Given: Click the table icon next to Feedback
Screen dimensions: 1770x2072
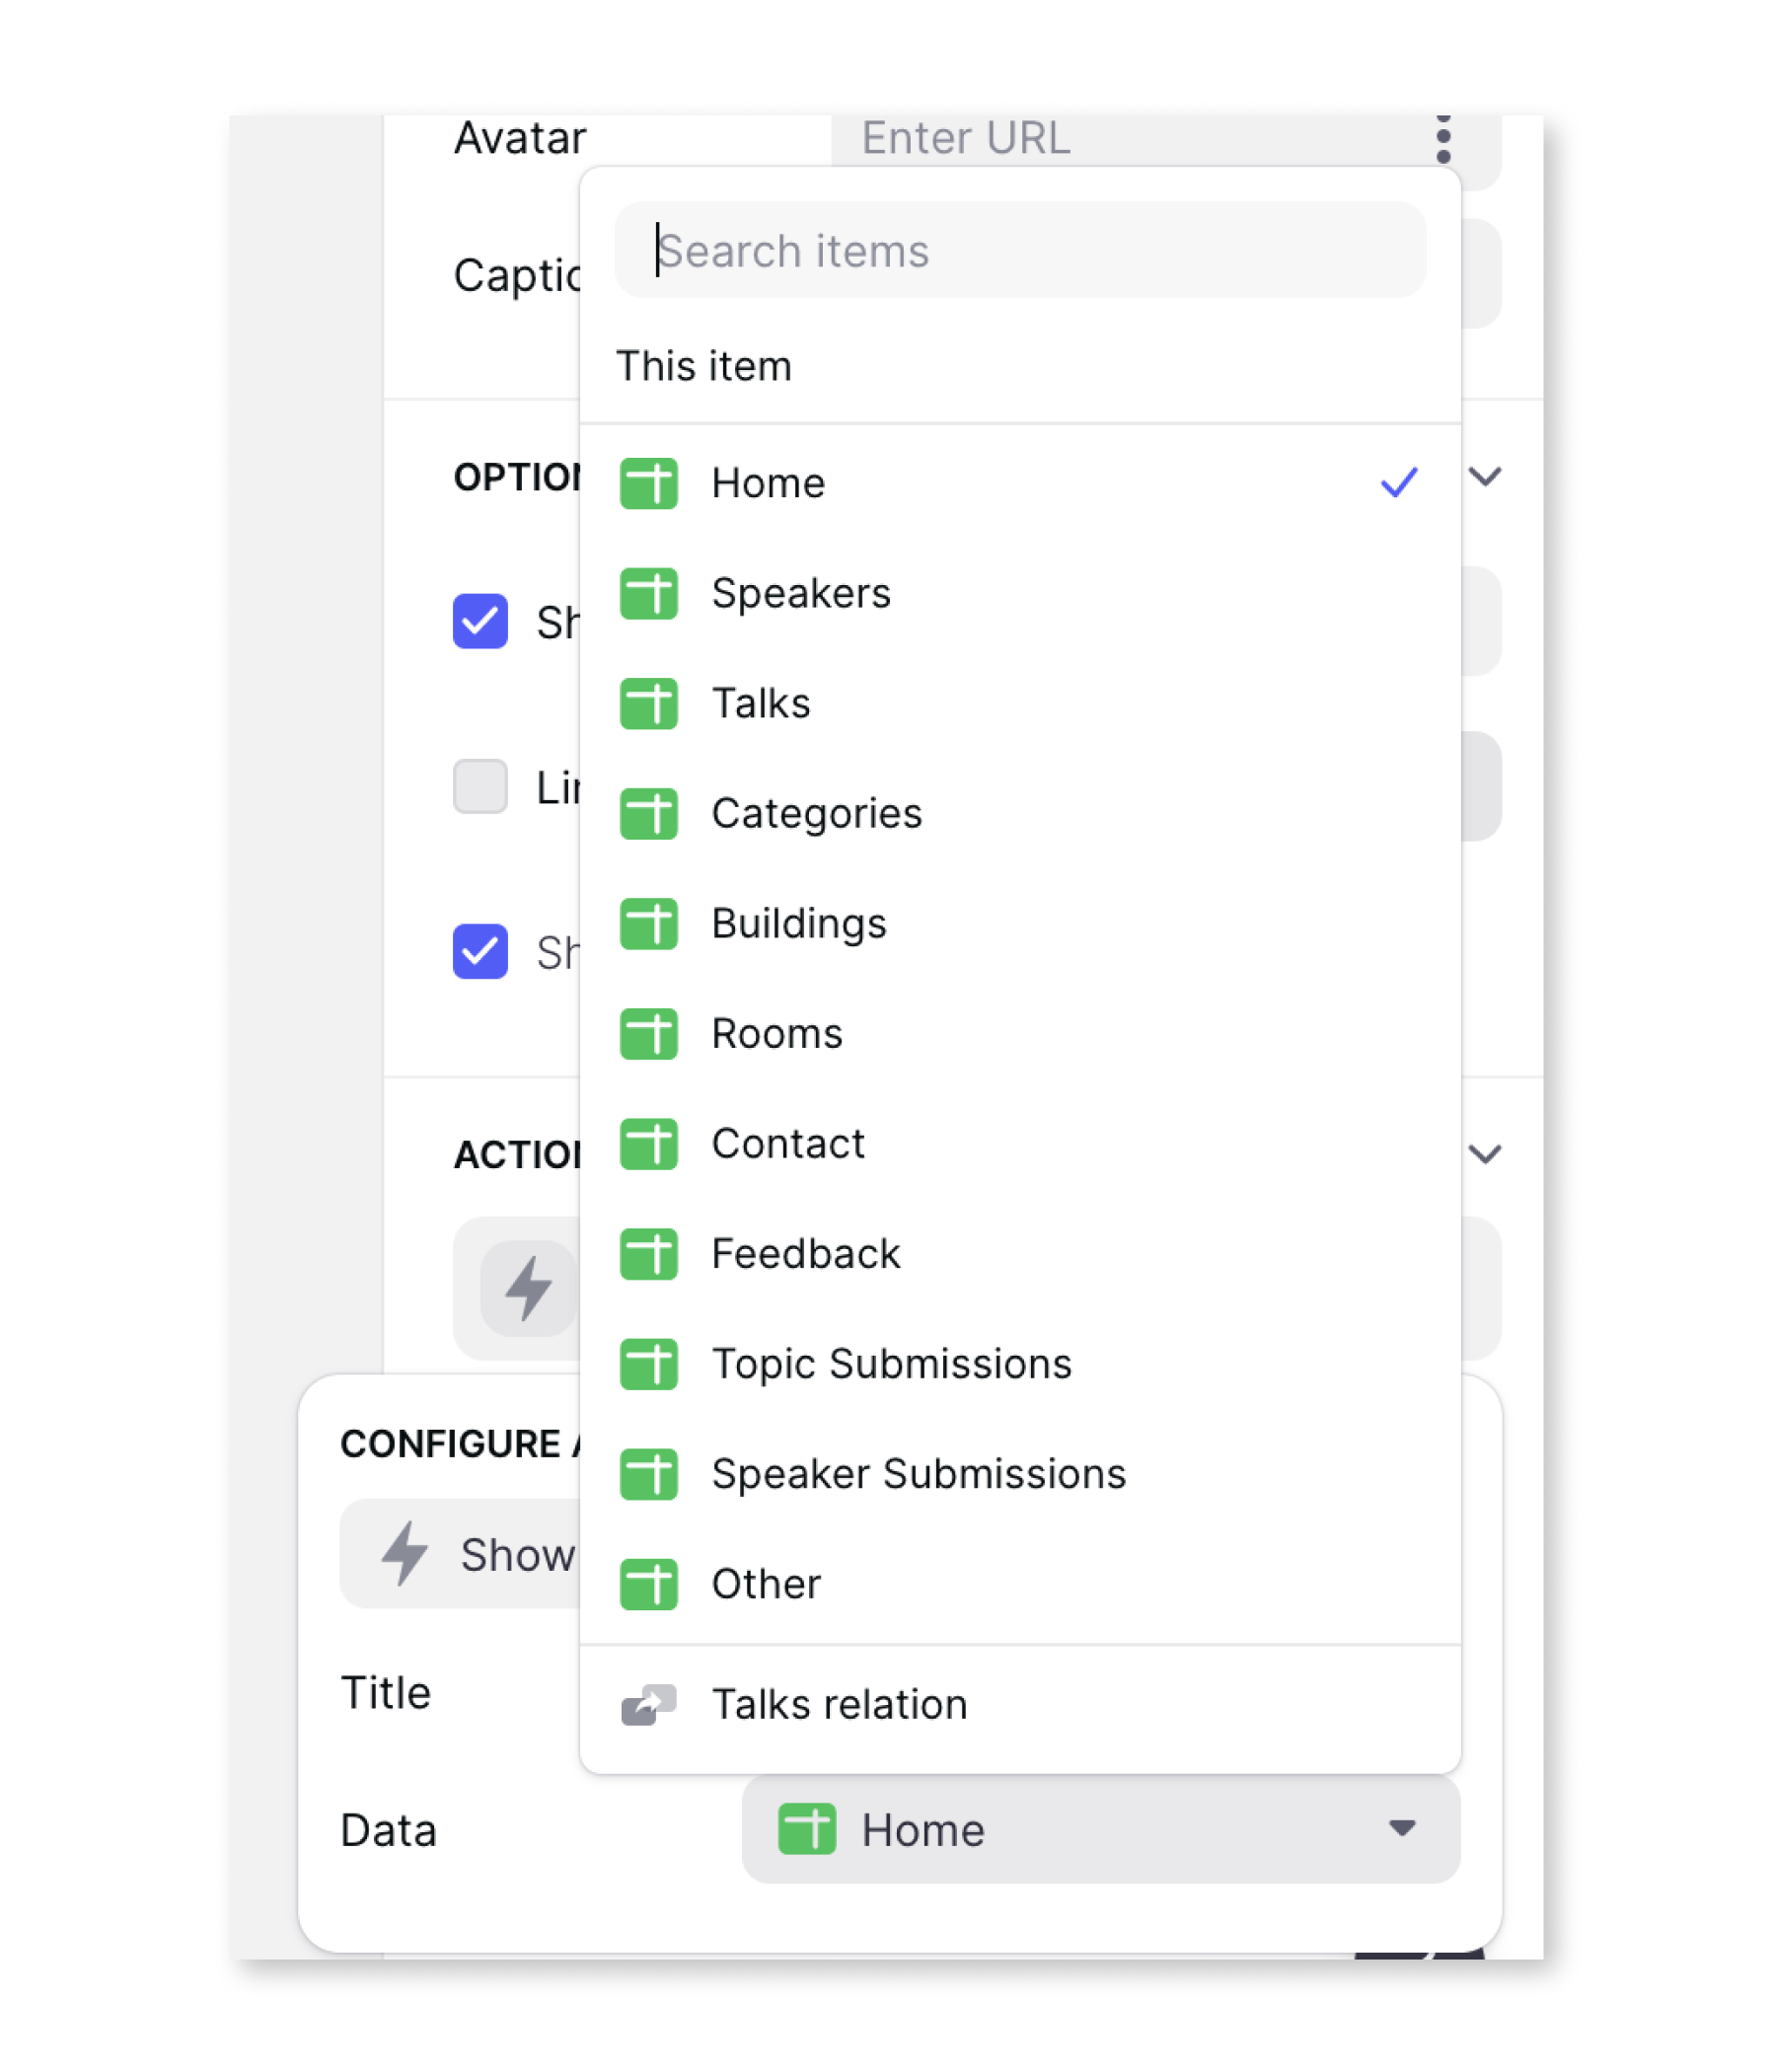Looking at the screenshot, I should [x=648, y=1253].
